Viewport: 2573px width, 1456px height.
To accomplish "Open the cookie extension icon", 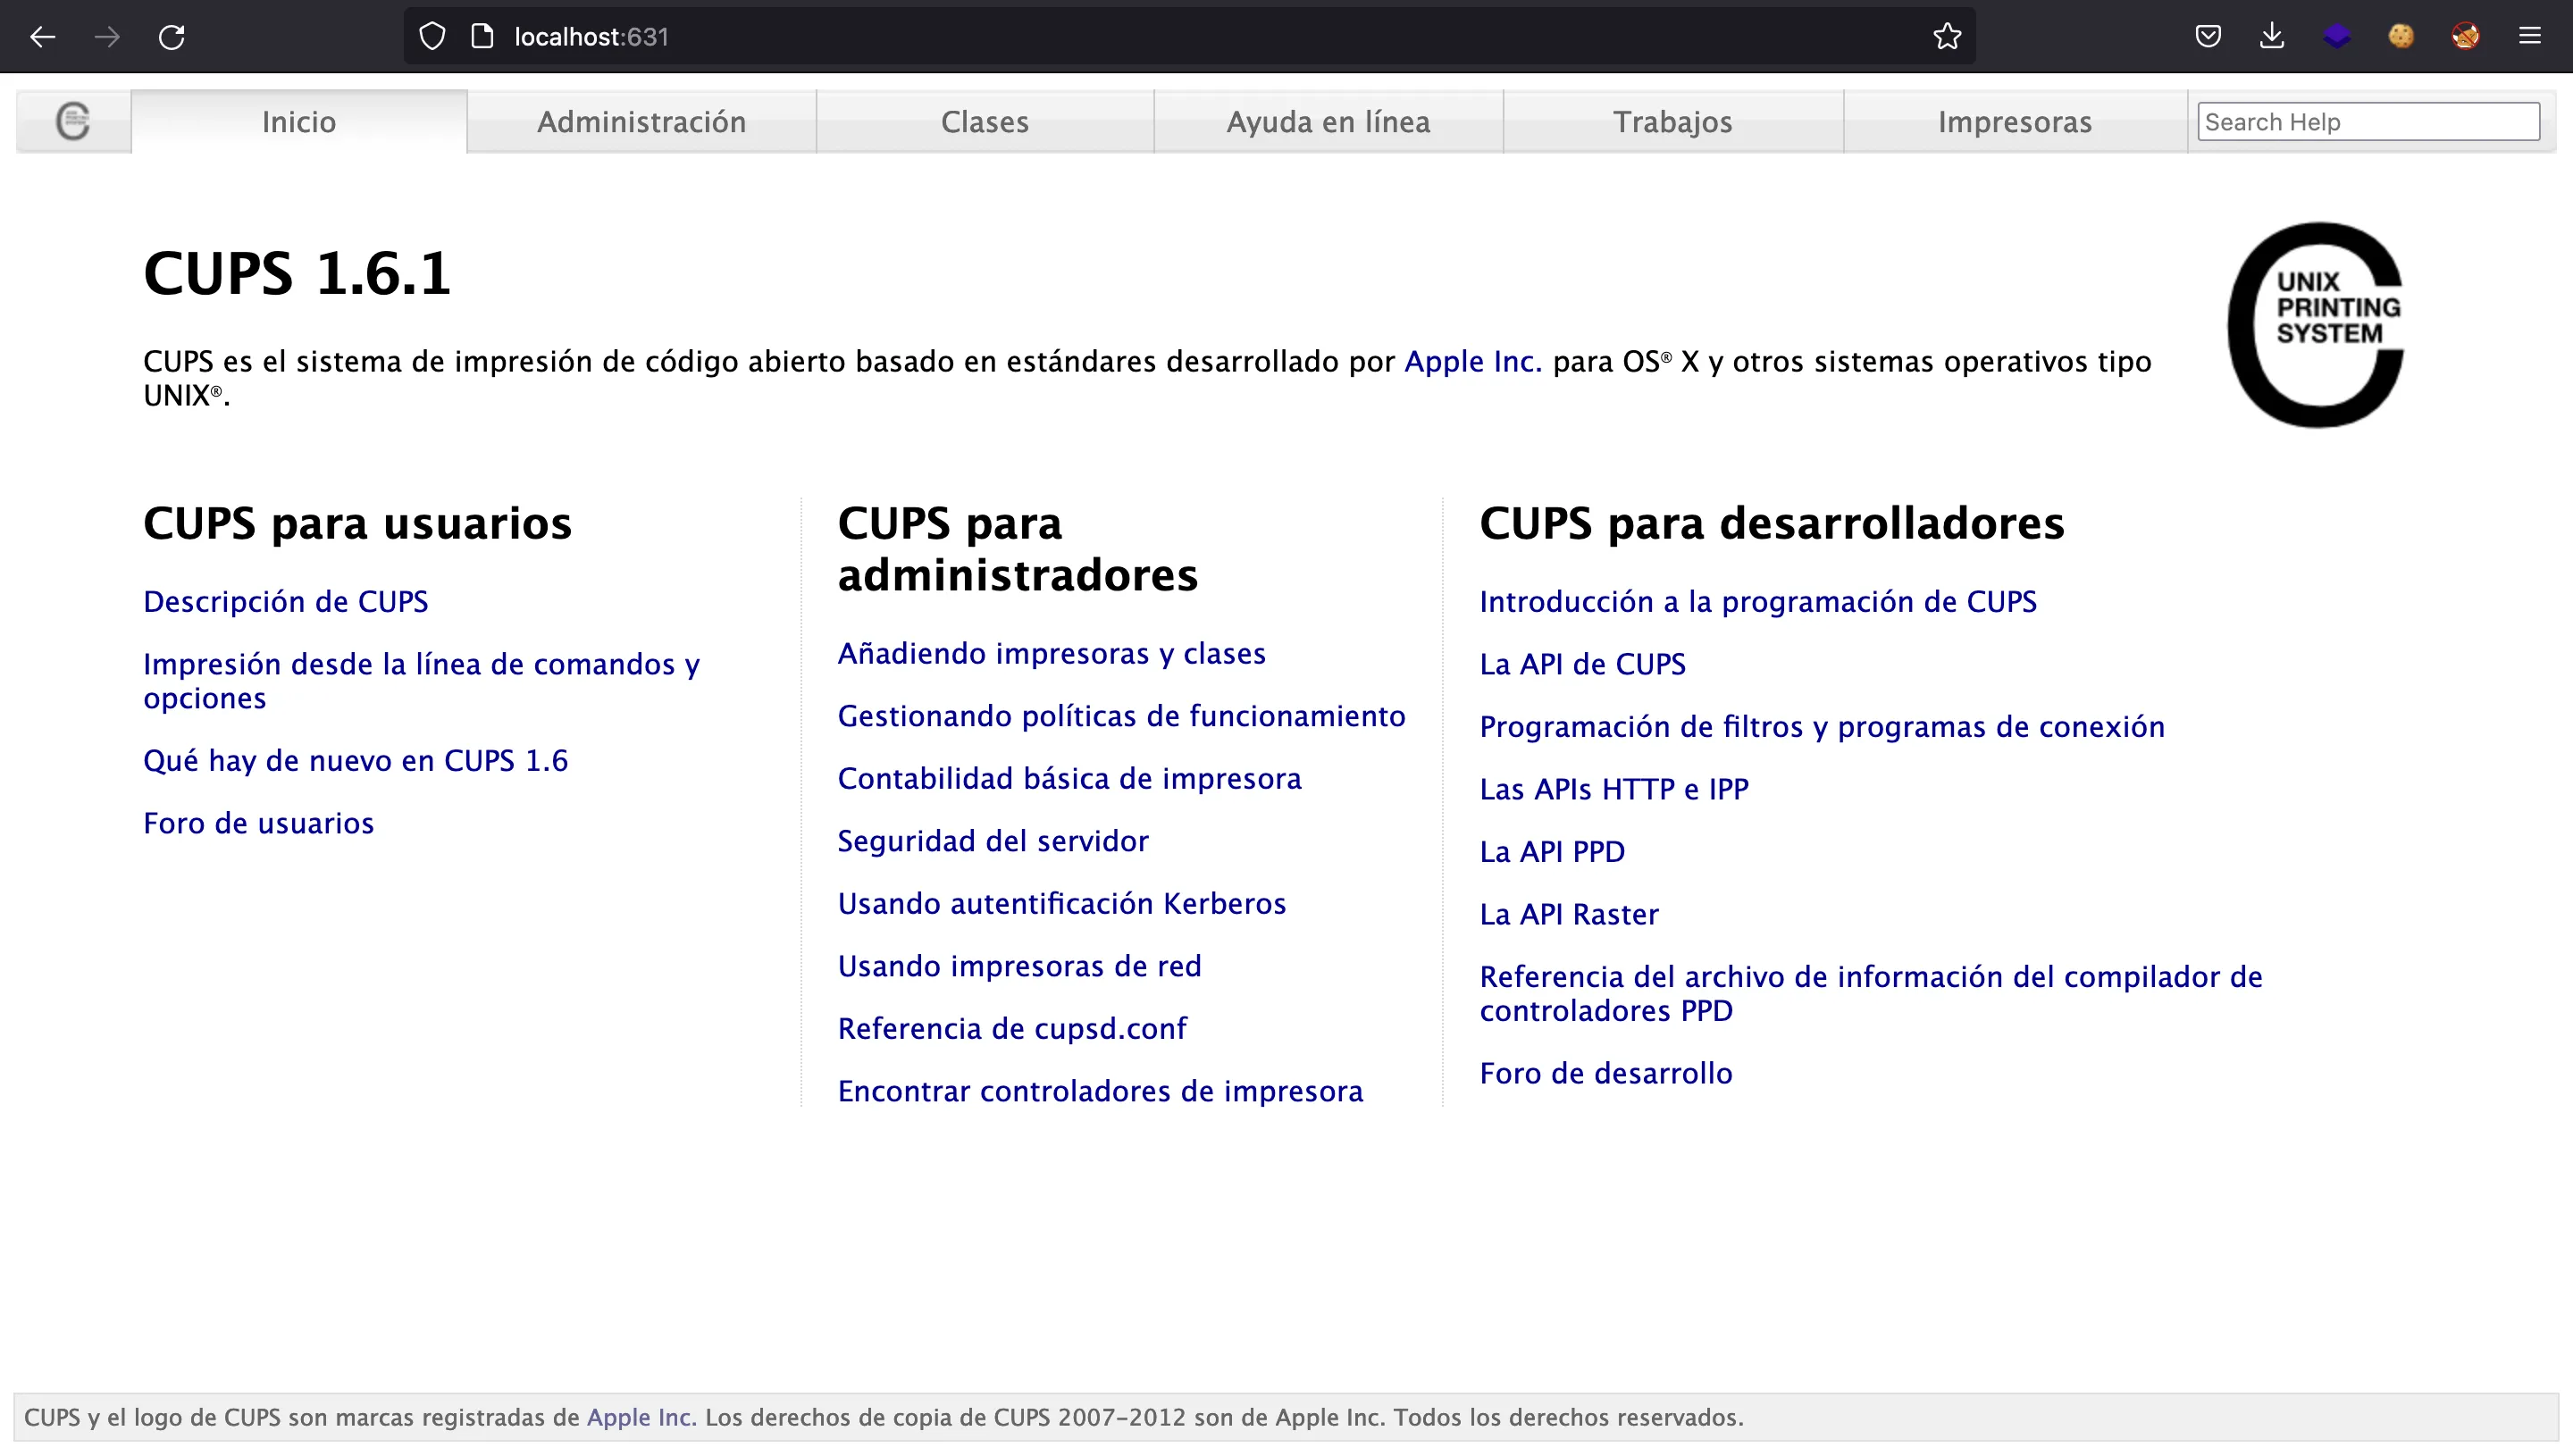I will (2401, 37).
